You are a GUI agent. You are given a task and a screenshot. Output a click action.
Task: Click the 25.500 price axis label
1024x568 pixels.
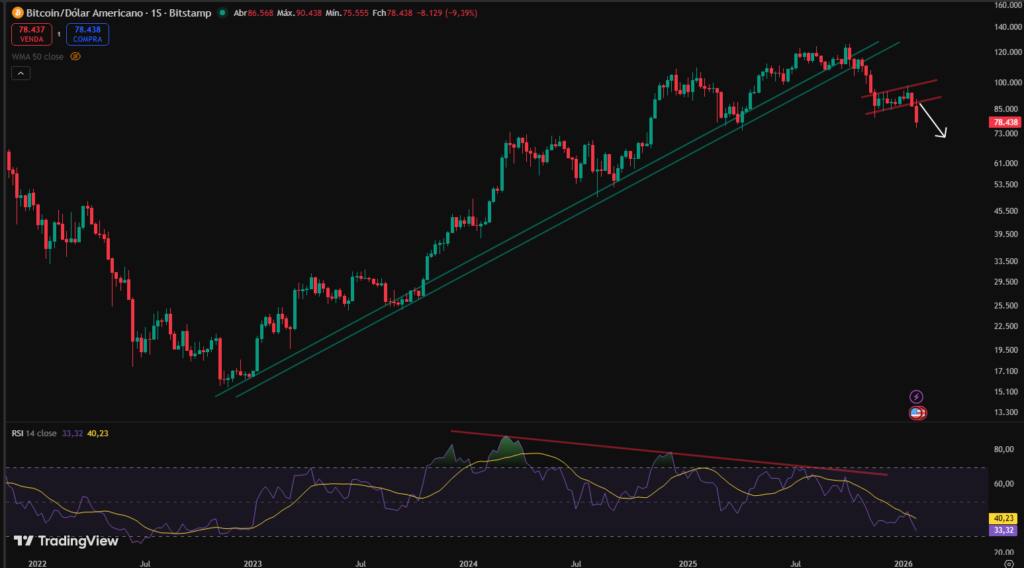click(x=1006, y=306)
